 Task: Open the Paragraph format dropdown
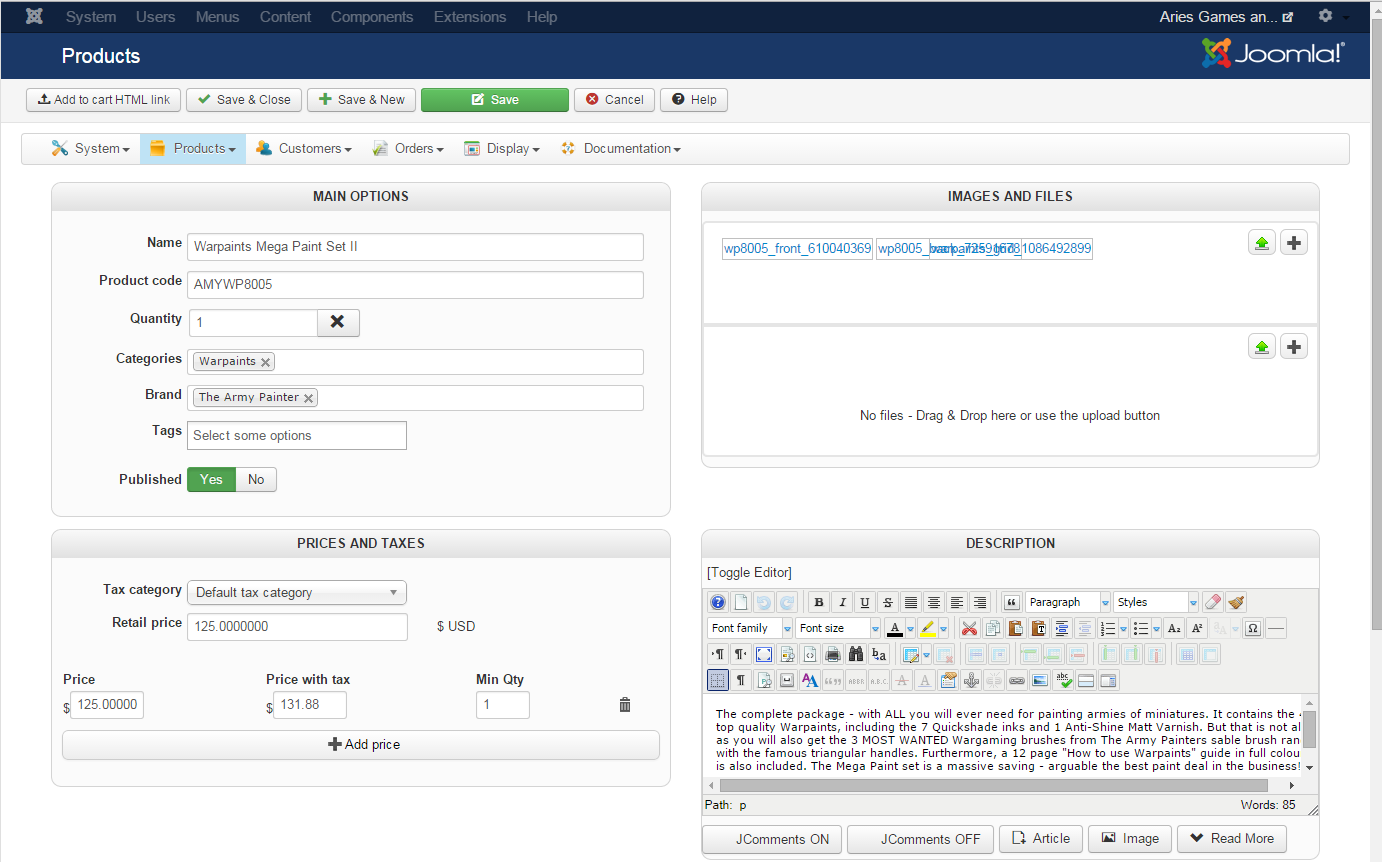(x=1068, y=602)
